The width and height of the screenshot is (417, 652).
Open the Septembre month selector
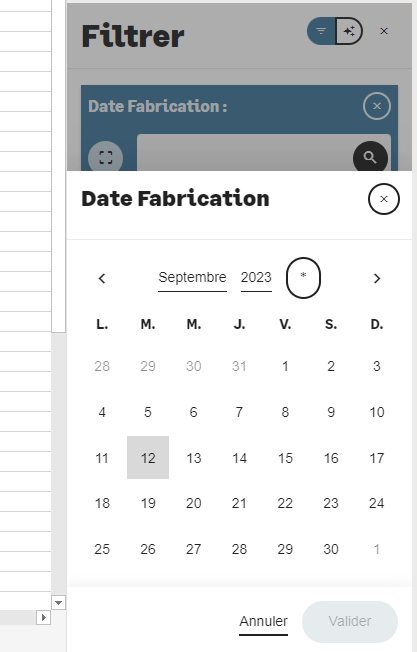tap(192, 278)
